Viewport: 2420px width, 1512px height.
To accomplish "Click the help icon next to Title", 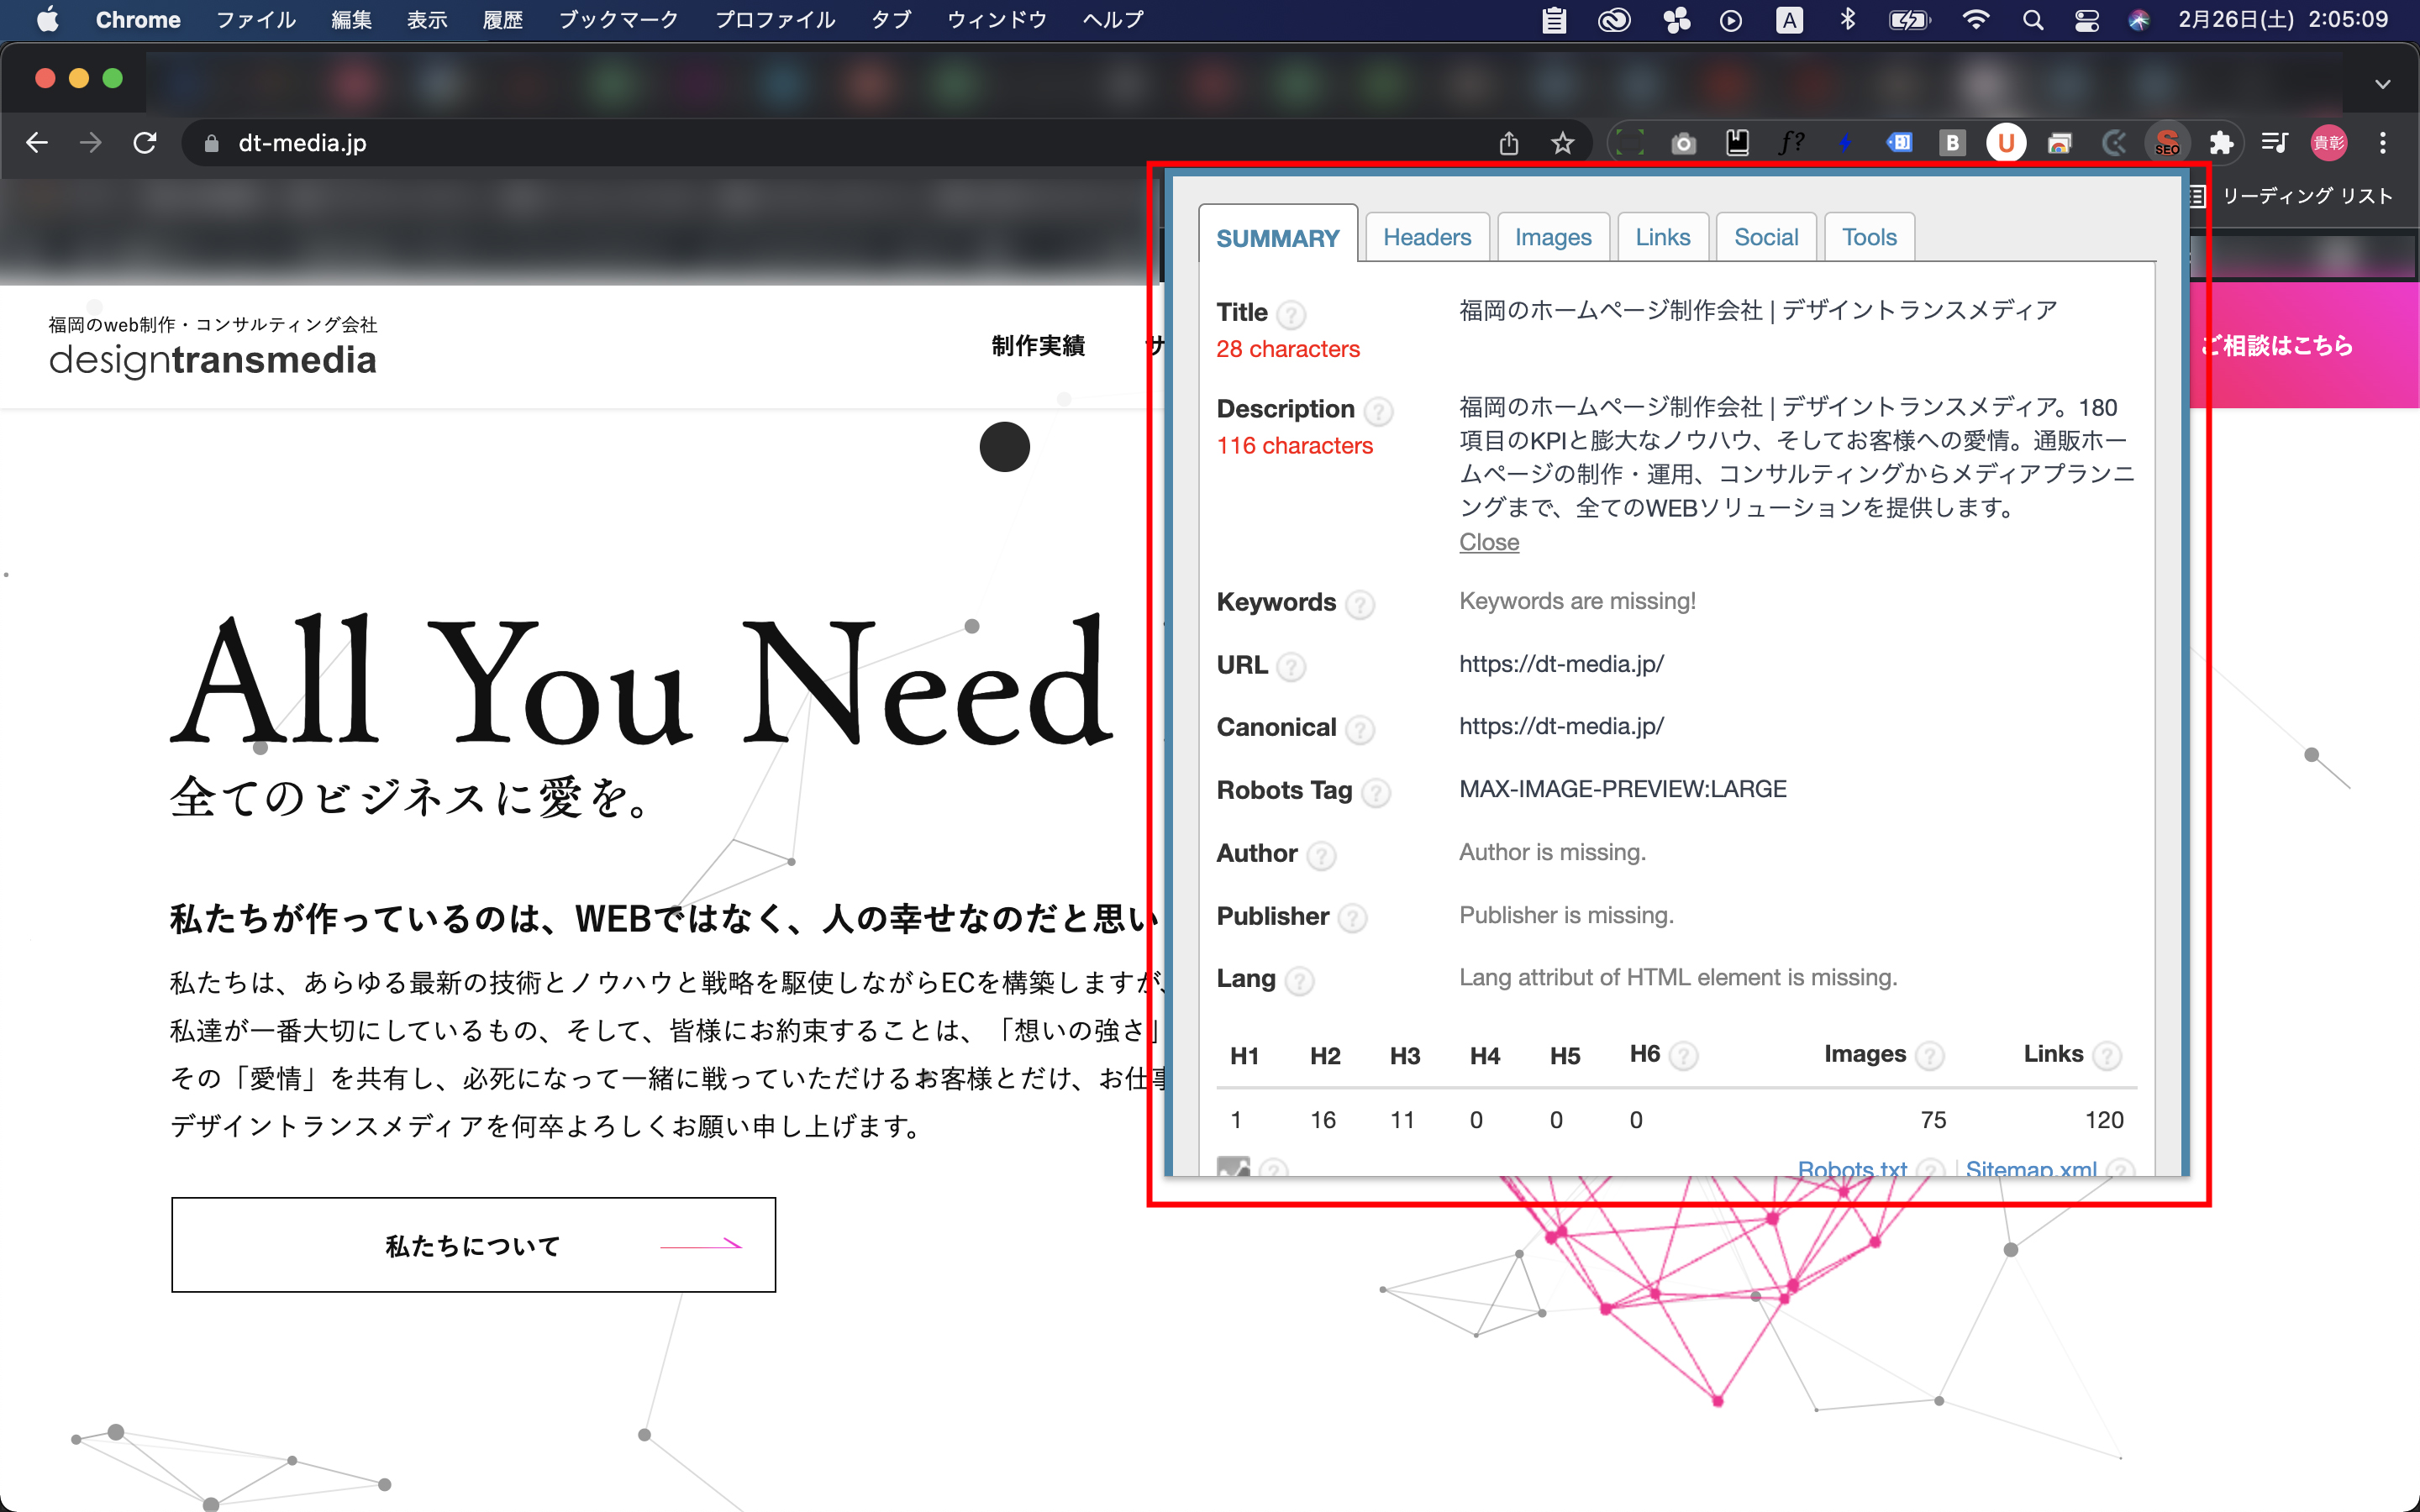I will (x=1291, y=315).
